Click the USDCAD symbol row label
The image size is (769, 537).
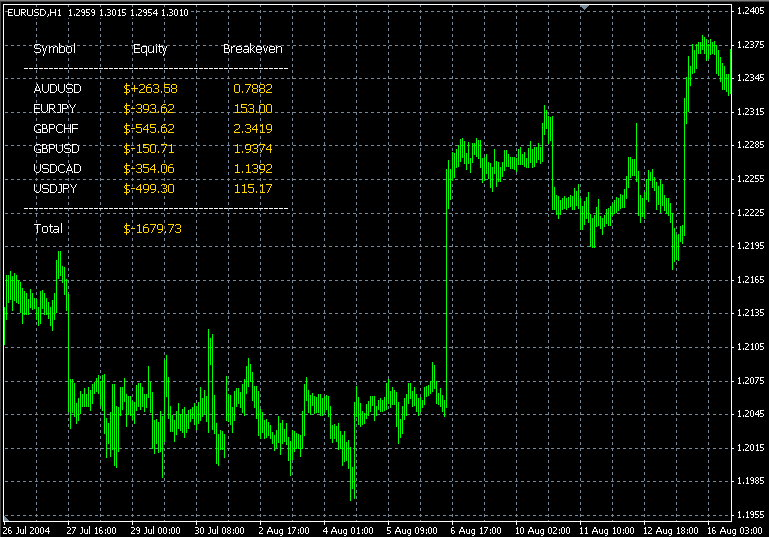pos(57,169)
